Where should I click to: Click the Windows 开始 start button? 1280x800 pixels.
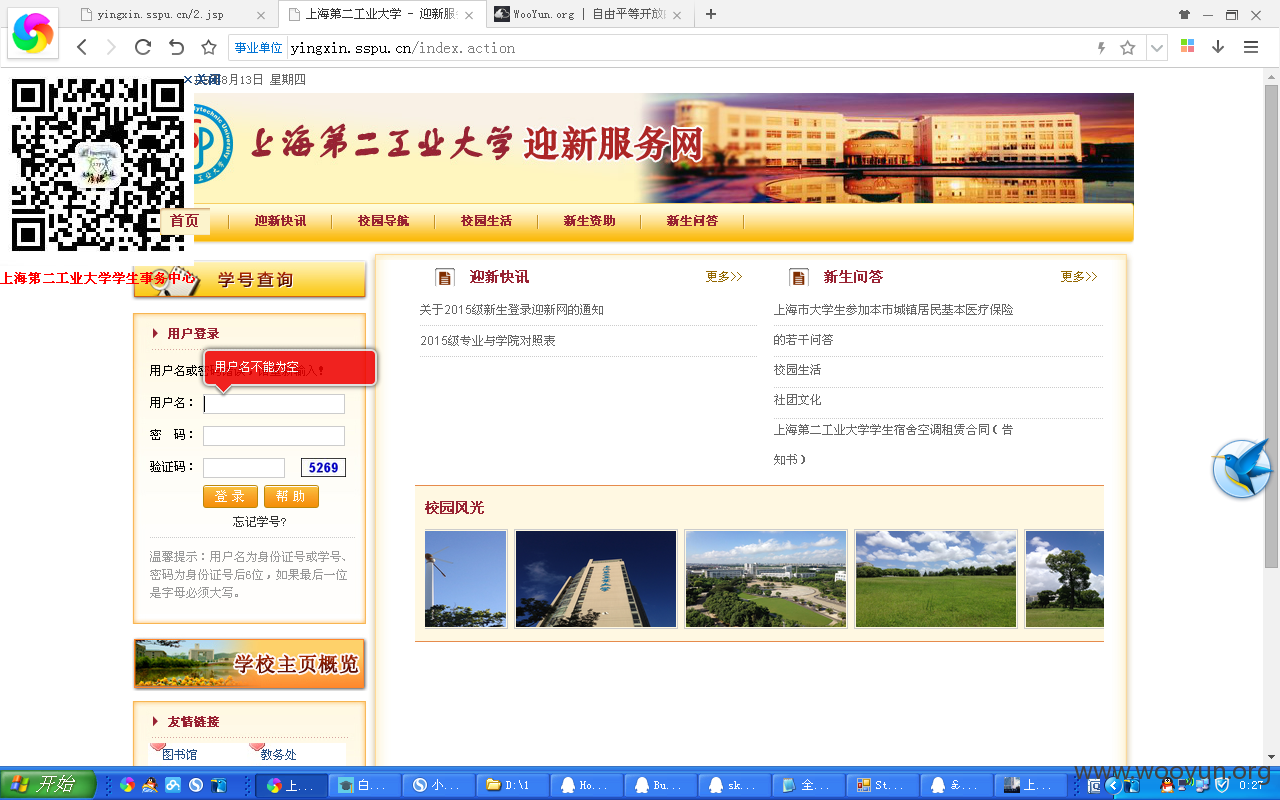[x=48, y=785]
